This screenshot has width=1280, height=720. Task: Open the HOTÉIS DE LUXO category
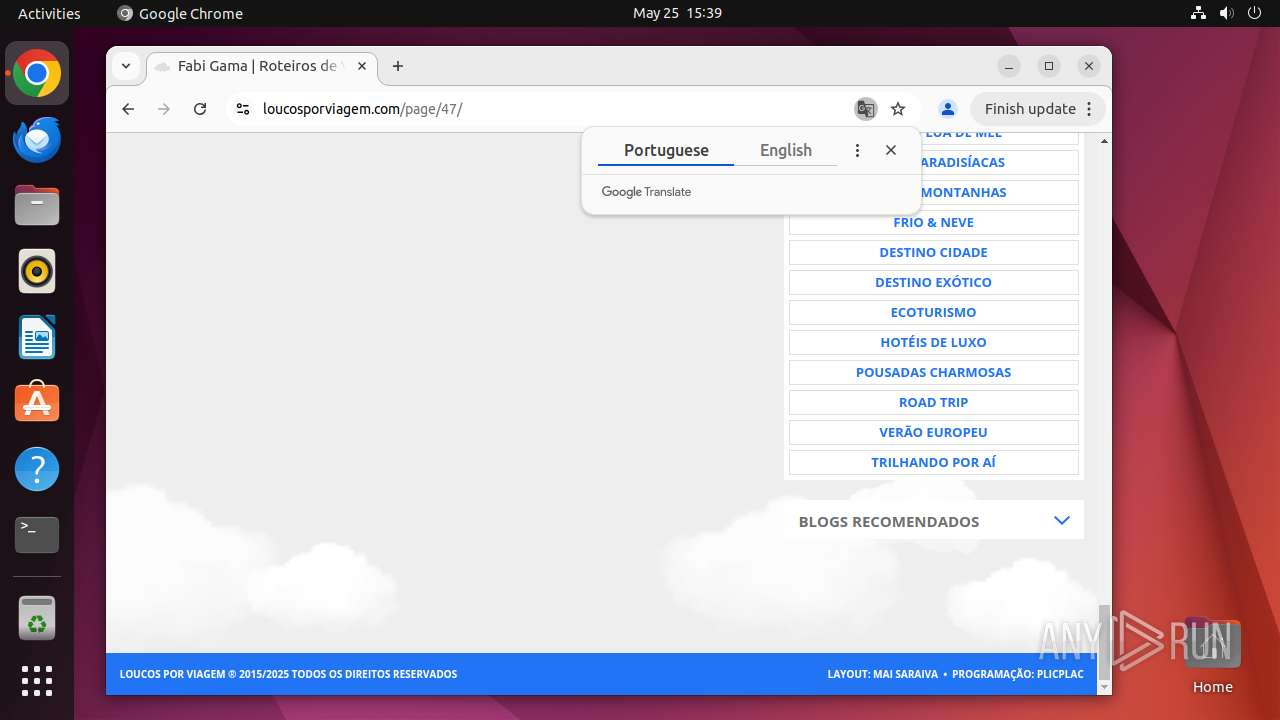[x=934, y=342]
